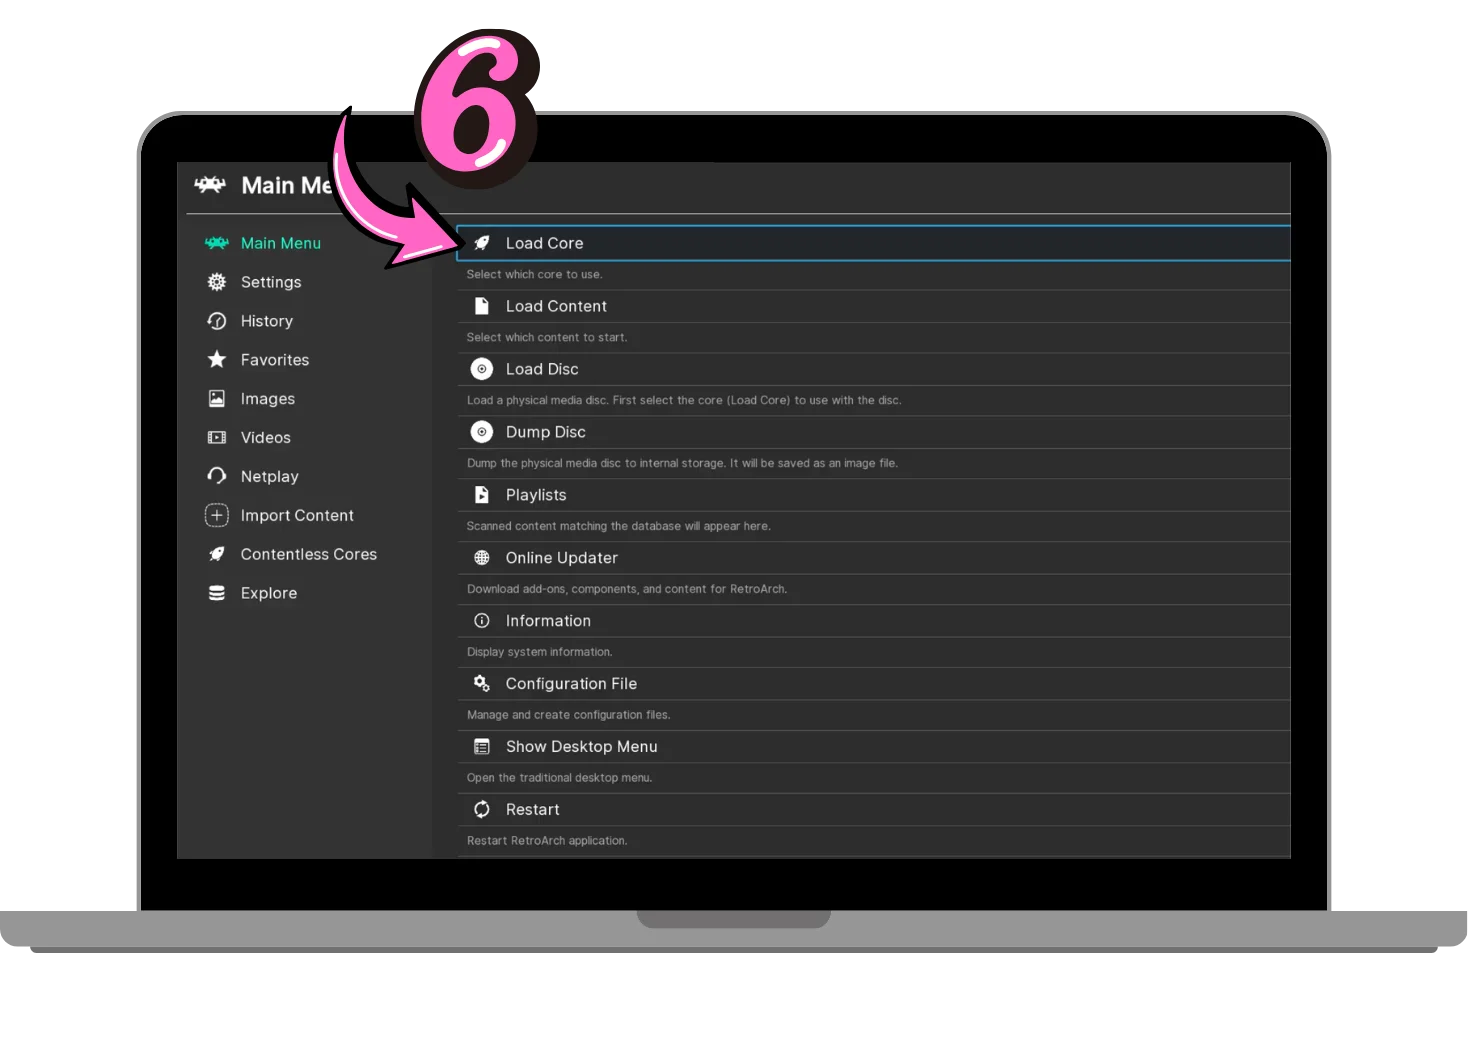The height and width of the screenshot is (1064, 1468).
Task: Click the Images picture icon
Action: (216, 398)
